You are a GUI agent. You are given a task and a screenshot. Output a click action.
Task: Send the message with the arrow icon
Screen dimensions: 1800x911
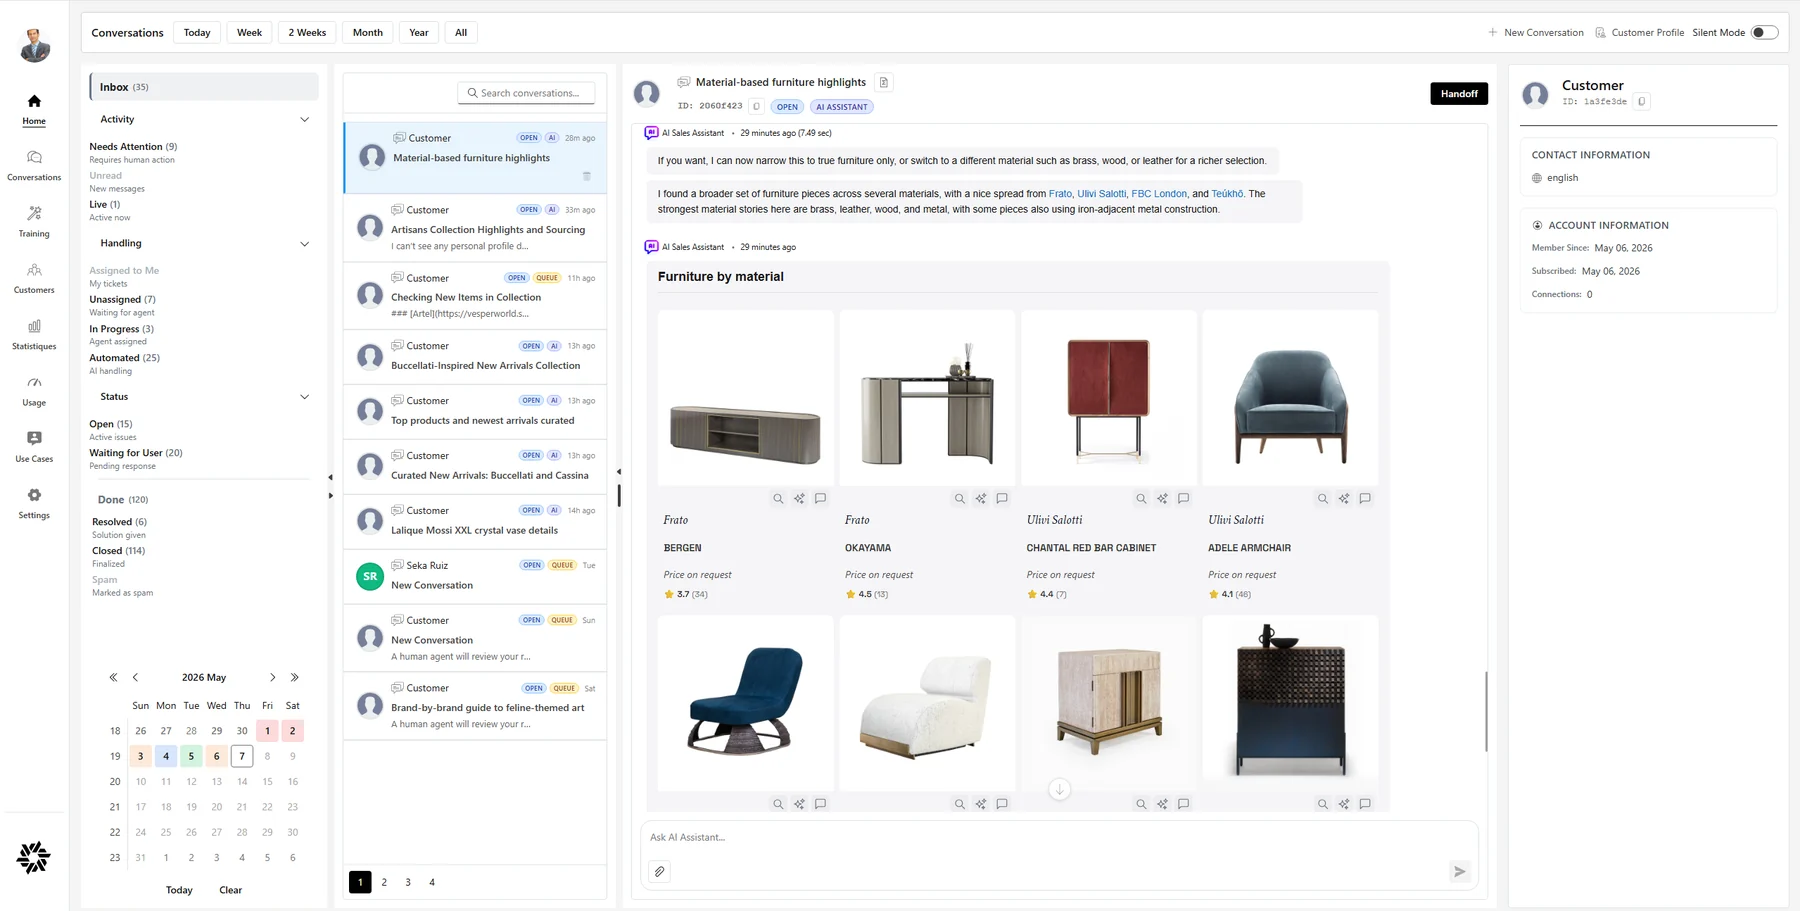coord(1459,871)
